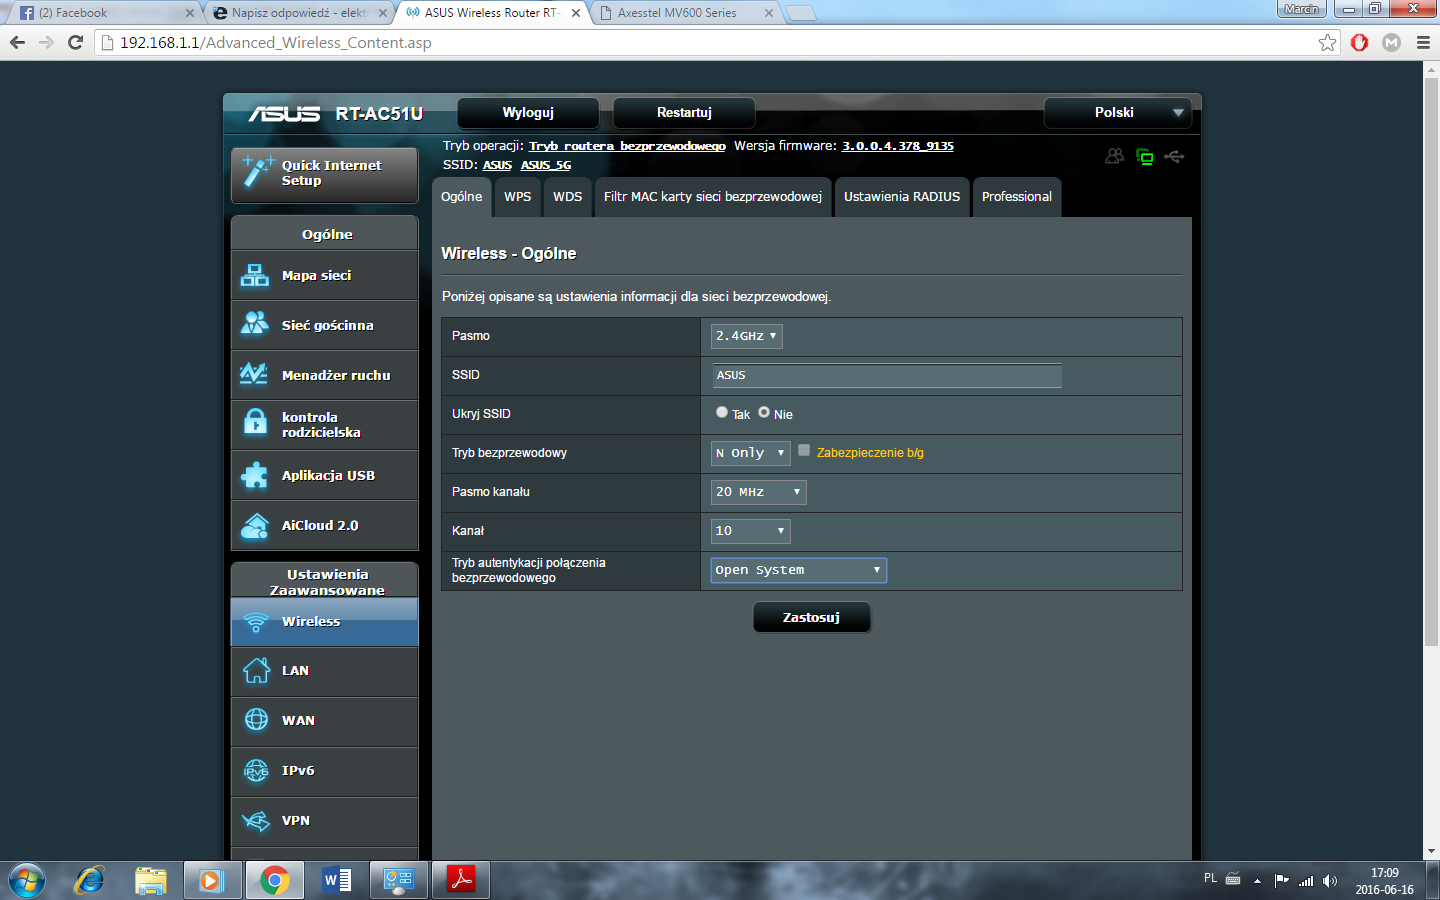The width and height of the screenshot is (1440, 900).
Task: Open WAN settings in sidebar
Action: pyautogui.click(x=325, y=721)
